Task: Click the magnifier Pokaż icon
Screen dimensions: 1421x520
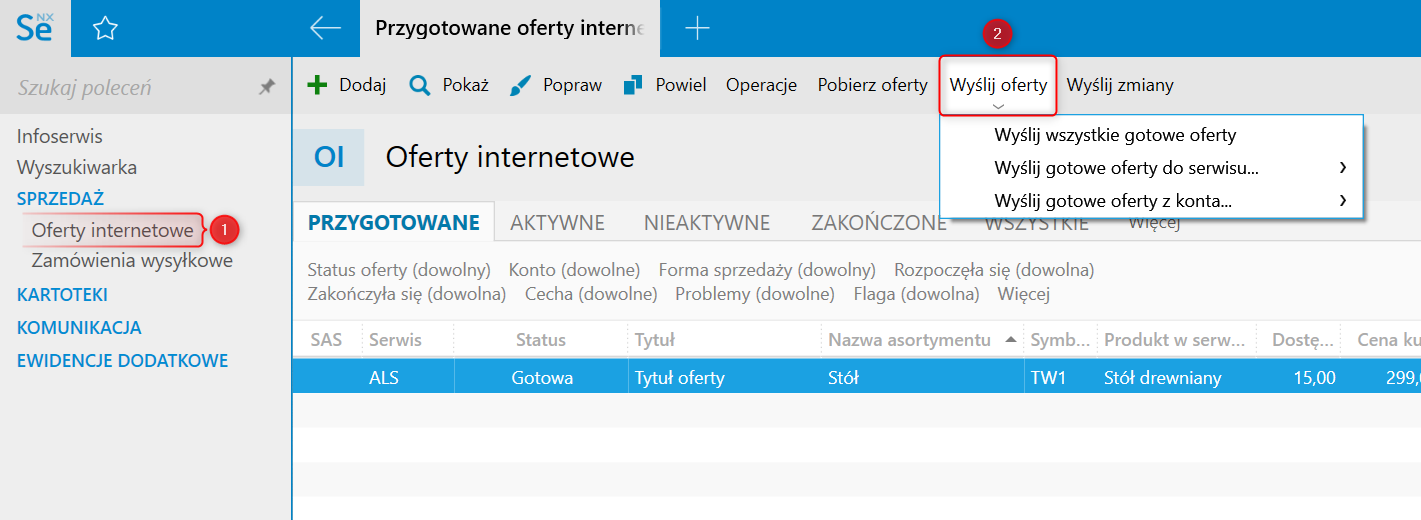Action: (x=420, y=85)
